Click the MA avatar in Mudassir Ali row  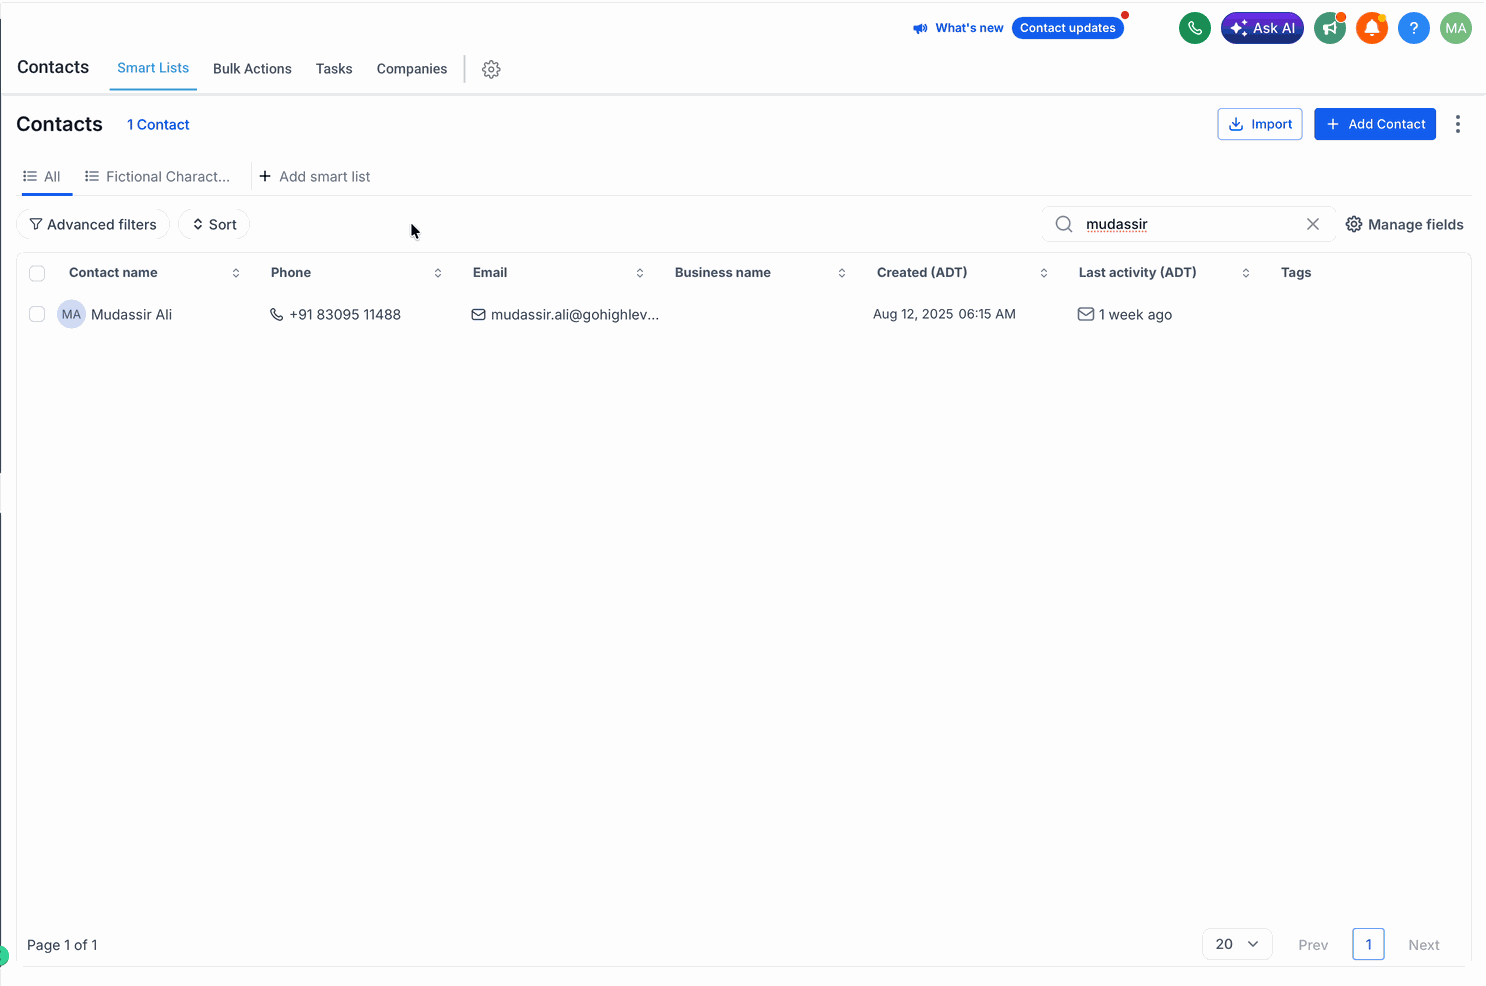[x=71, y=314]
